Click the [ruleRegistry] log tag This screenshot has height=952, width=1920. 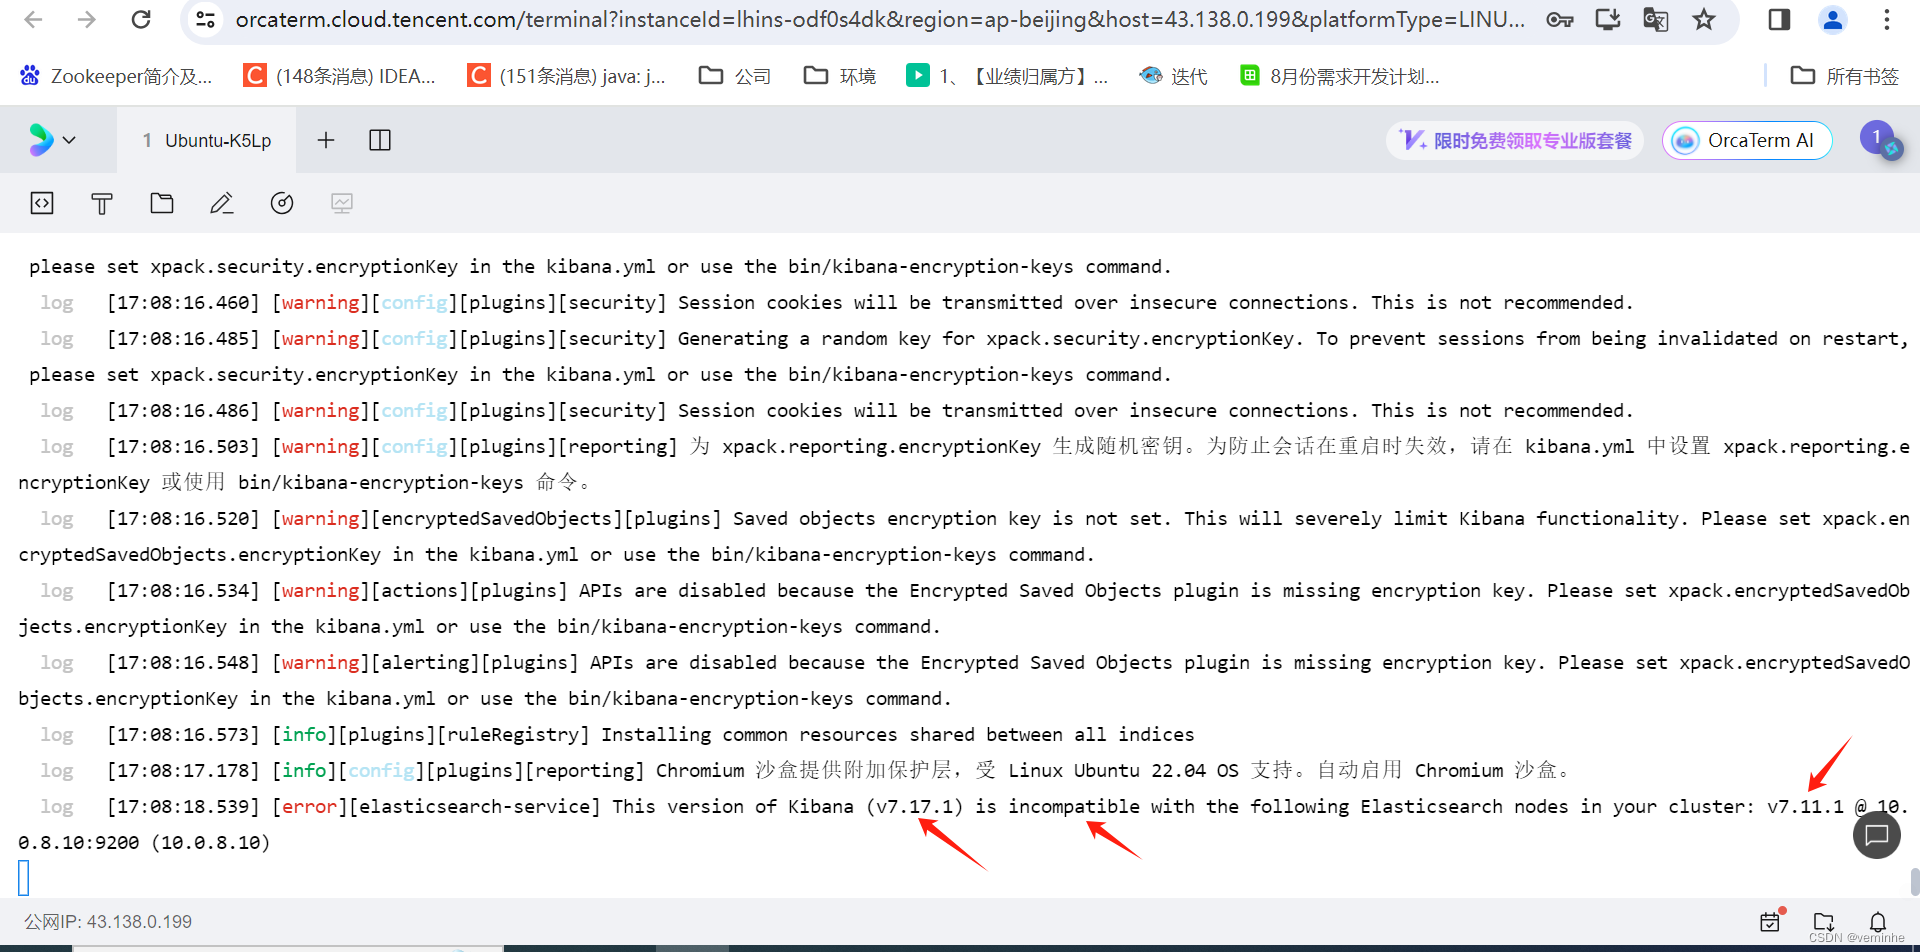click(513, 735)
